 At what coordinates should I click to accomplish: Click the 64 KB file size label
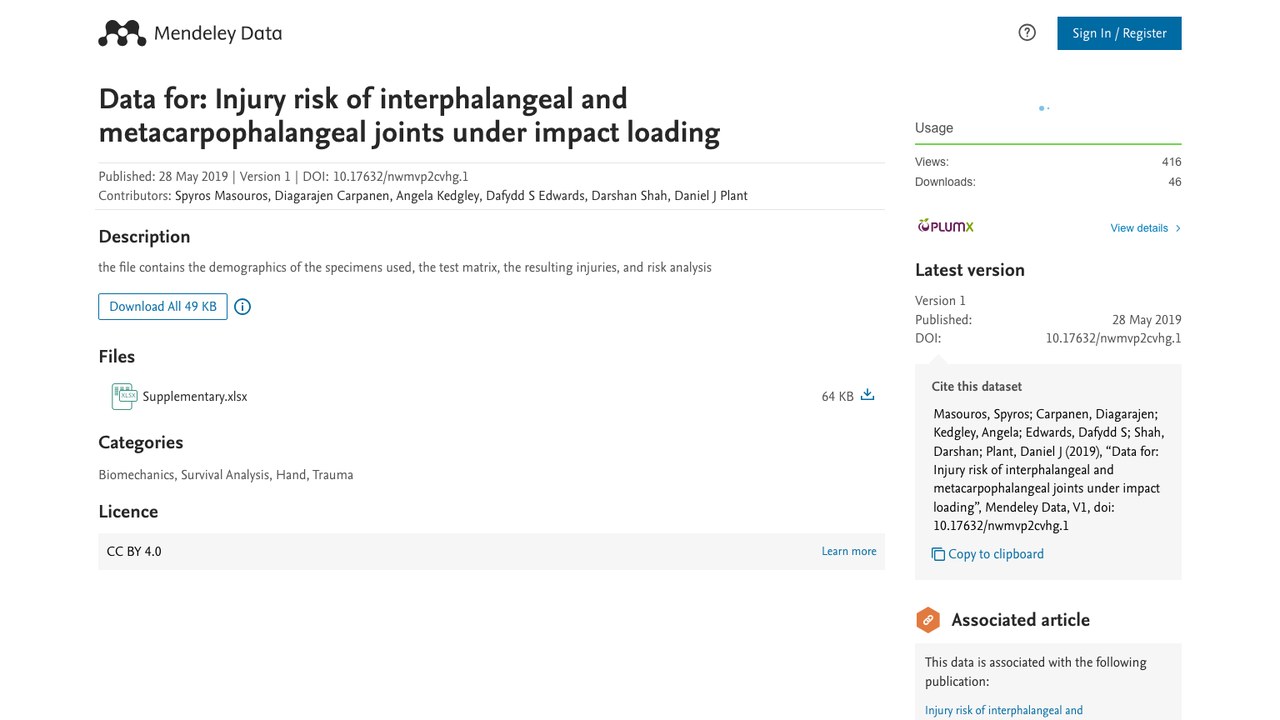click(838, 397)
